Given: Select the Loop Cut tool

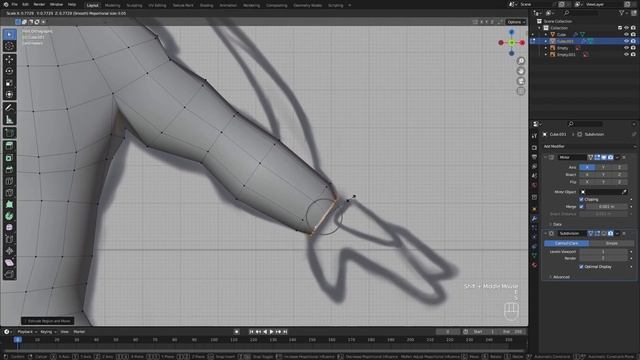Looking at the screenshot, I should [9, 181].
